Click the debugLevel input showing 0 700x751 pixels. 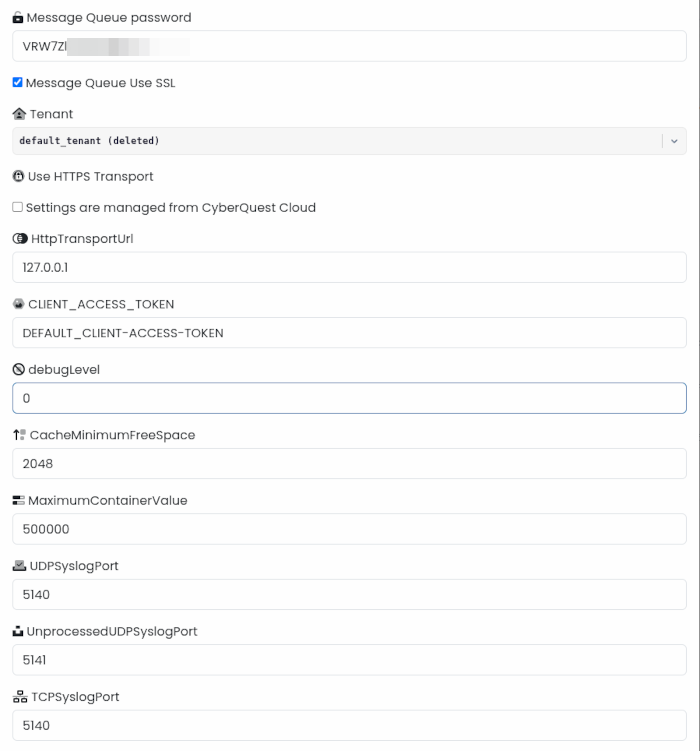coord(350,398)
